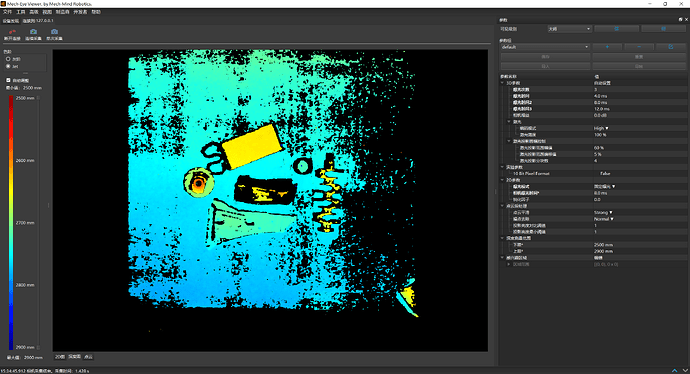Click the jet color scale bar in left panel
Image resolution: width=690 pixels, height=374 pixels.
pyautogui.click(x=11, y=222)
